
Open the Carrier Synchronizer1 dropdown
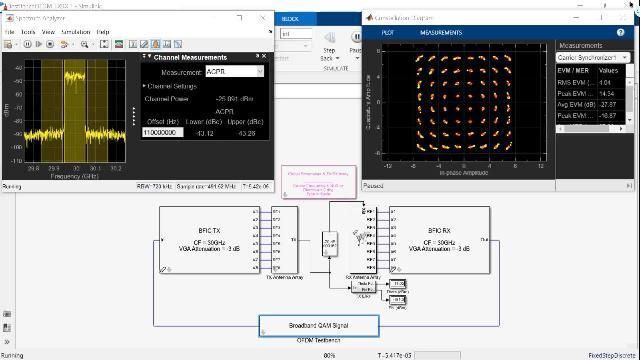click(x=593, y=58)
